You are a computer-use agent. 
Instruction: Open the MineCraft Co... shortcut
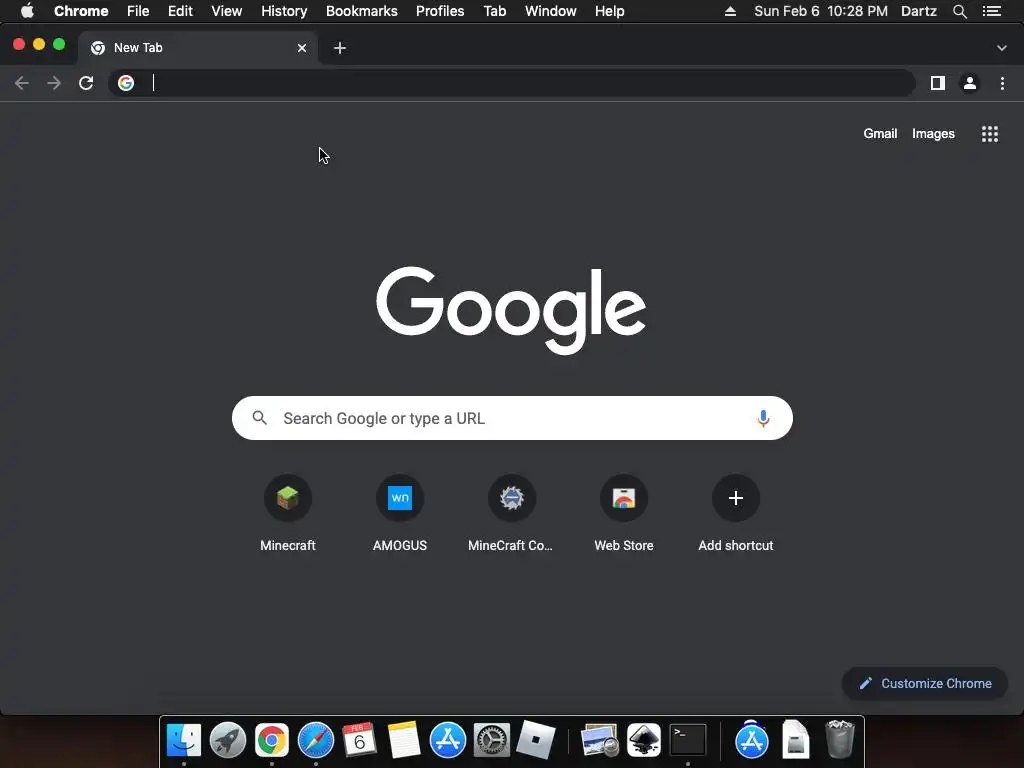511,514
